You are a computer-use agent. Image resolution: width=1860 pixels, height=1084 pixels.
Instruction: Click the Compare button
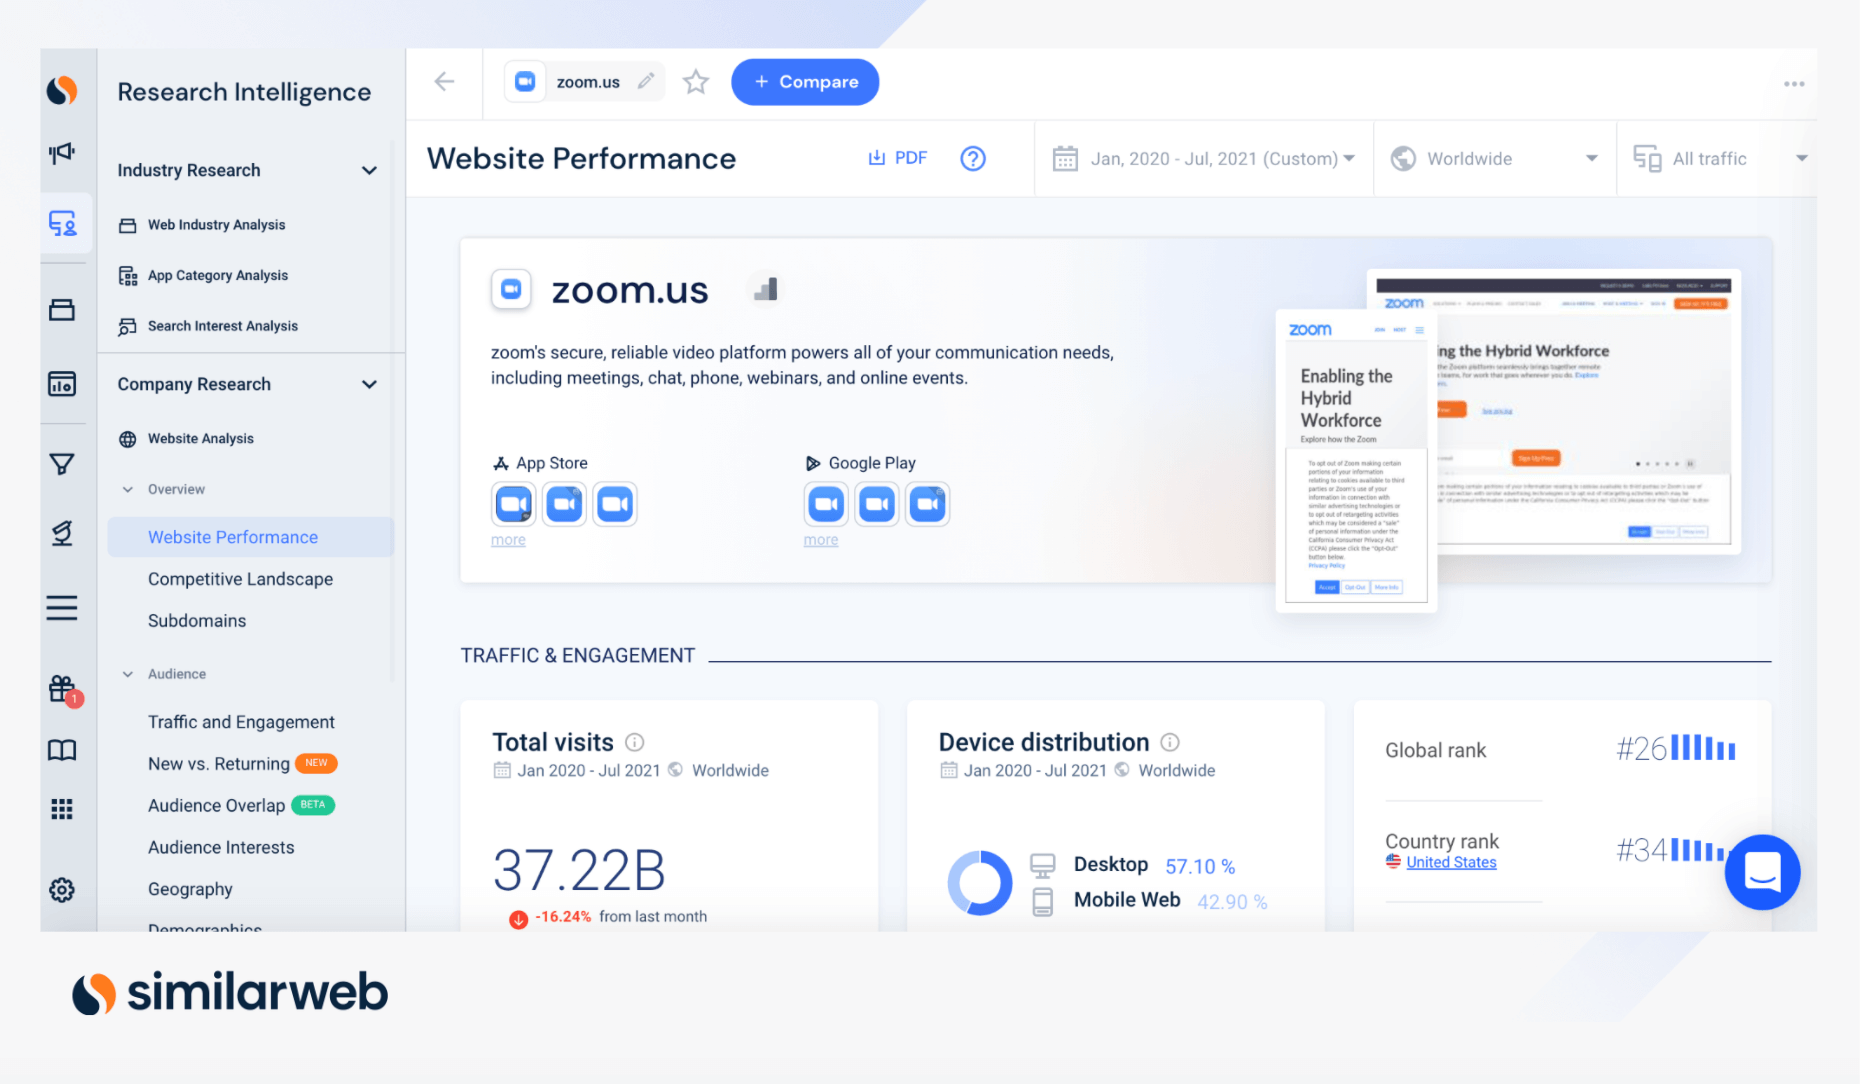(x=805, y=82)
